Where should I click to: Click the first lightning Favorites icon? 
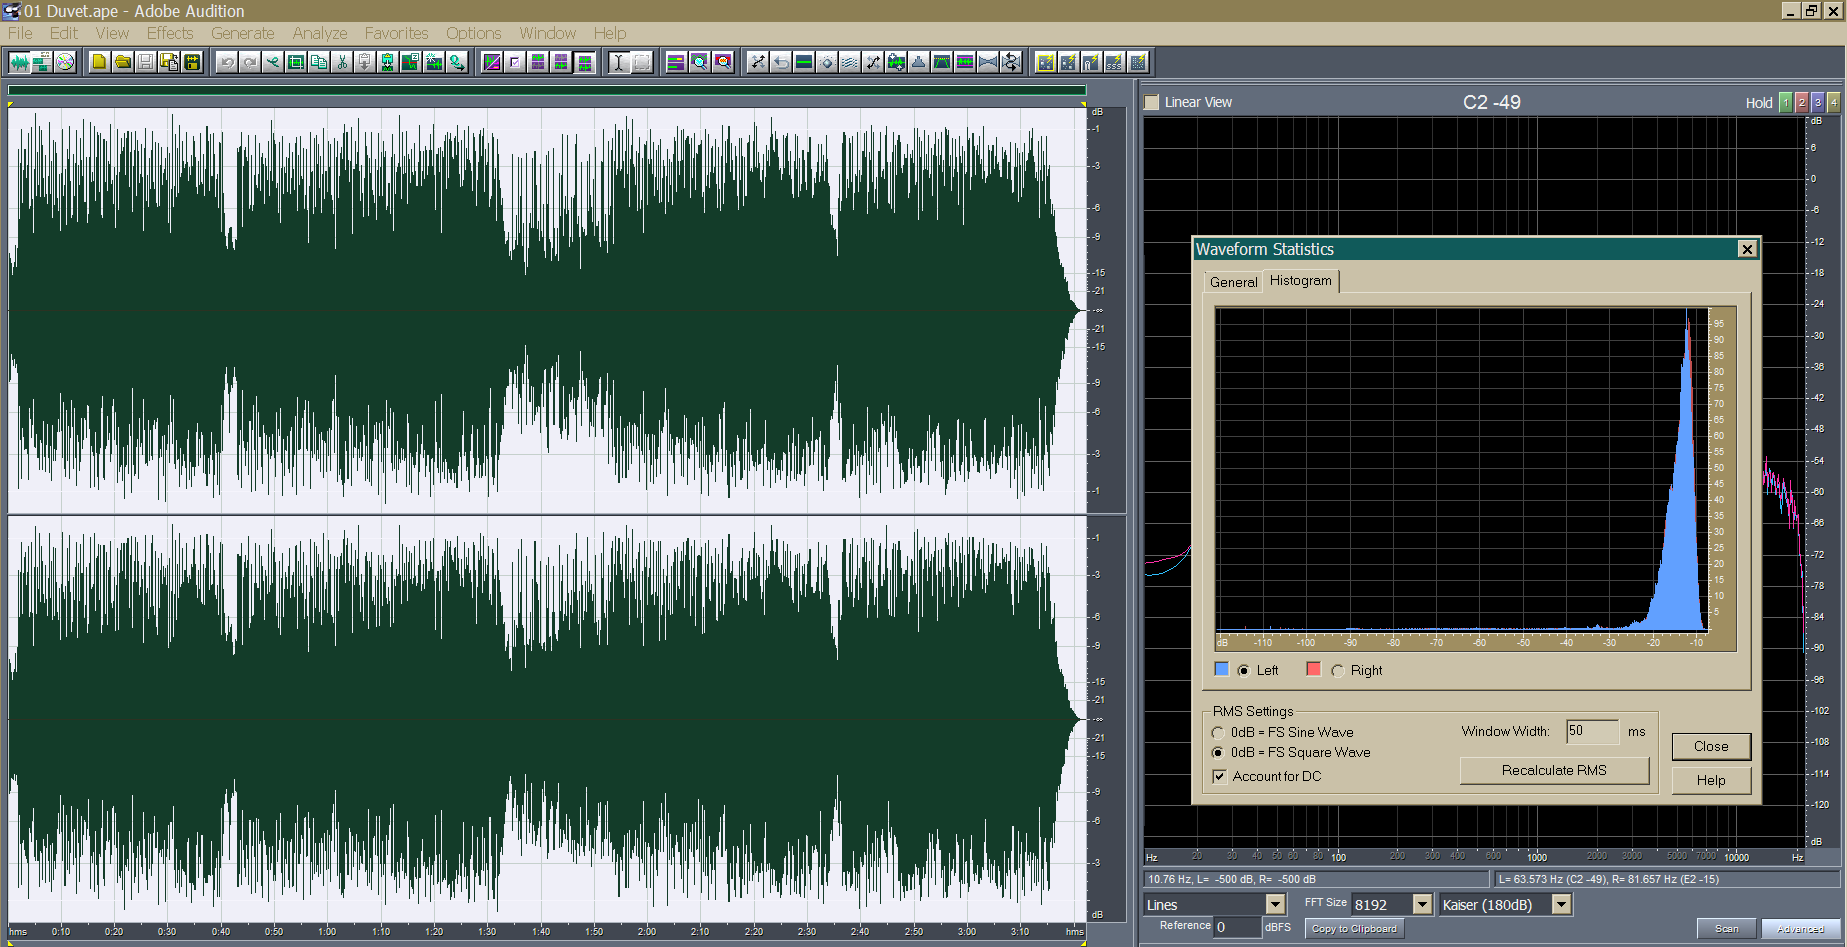click(1046, 62)
